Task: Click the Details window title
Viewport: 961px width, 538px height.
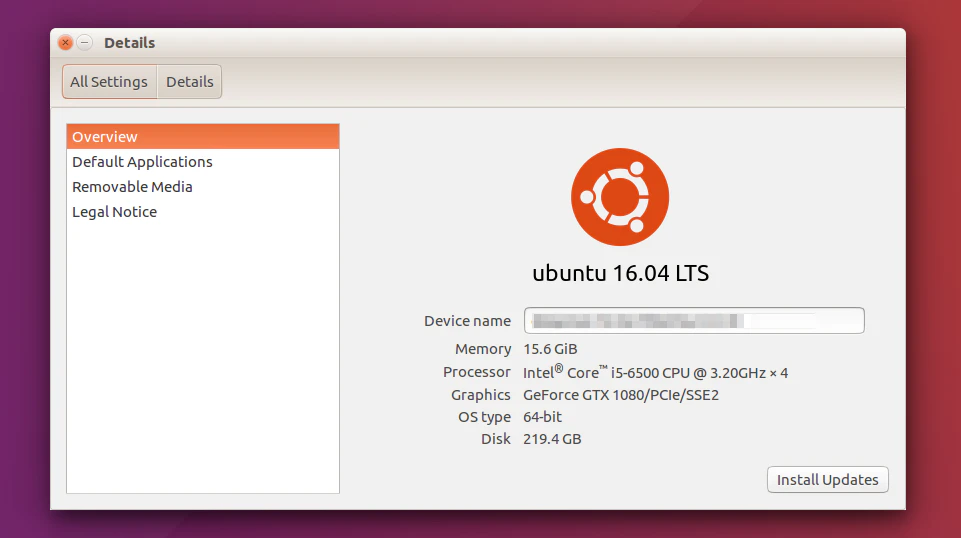Action: (129, 43)
